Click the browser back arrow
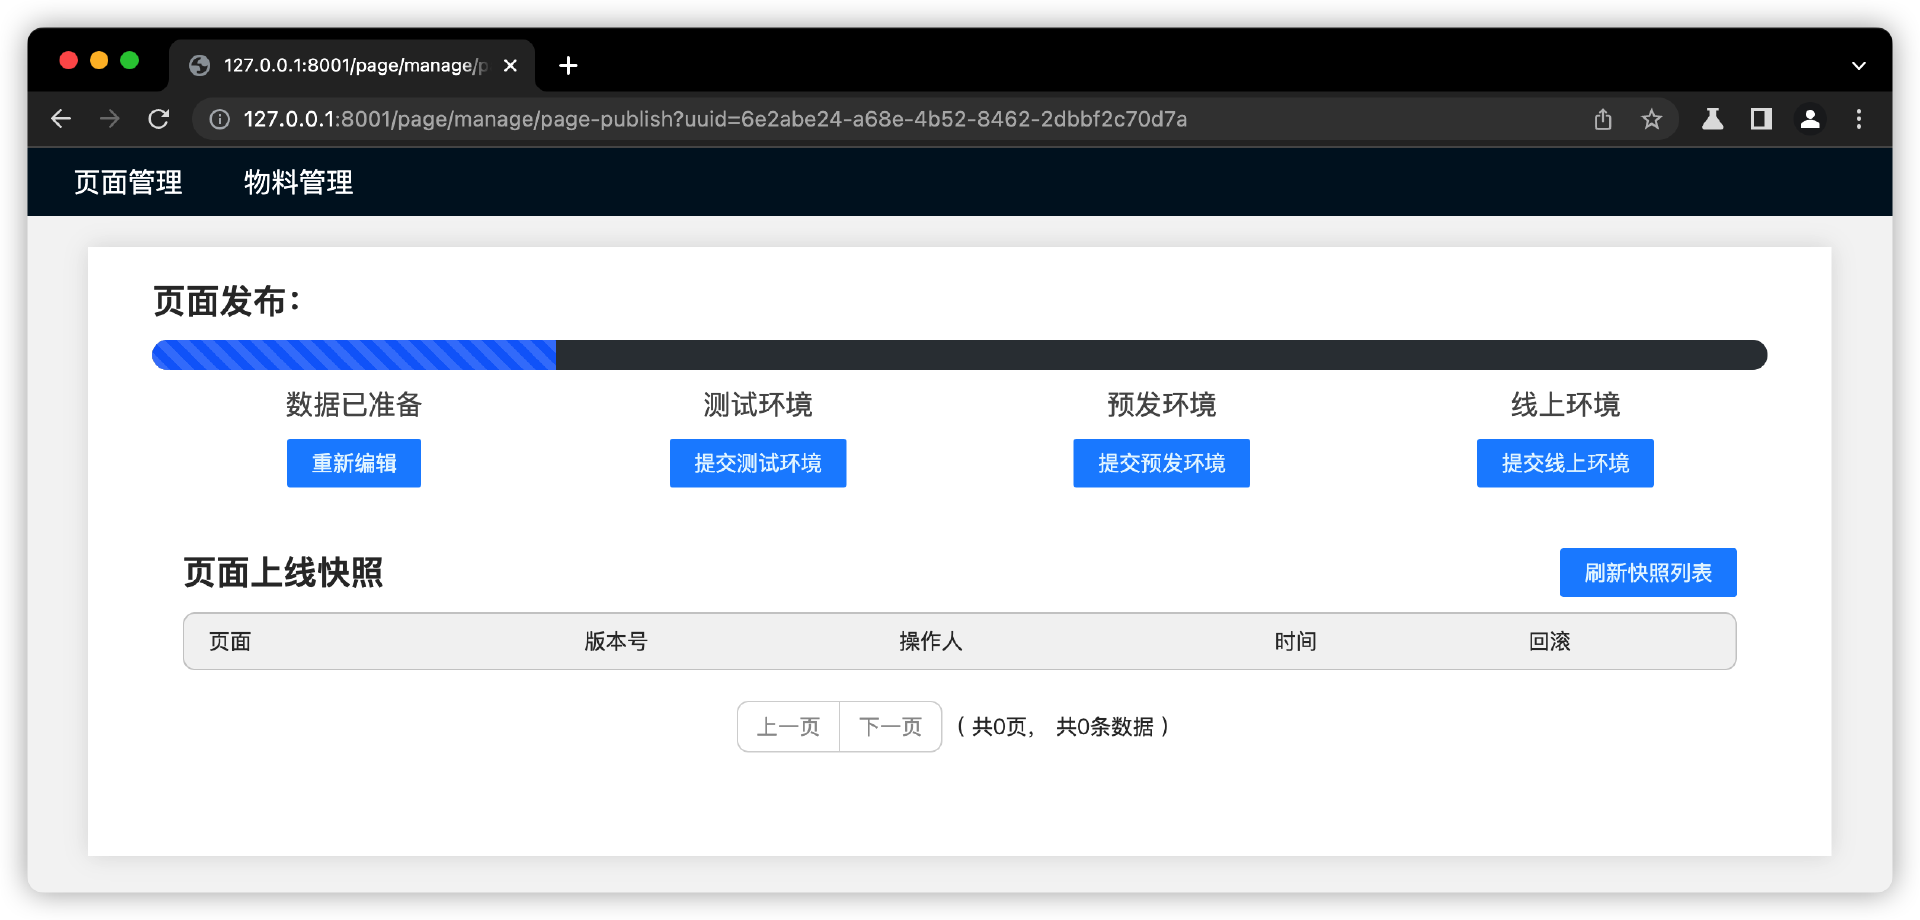The height and width of the screenshot is (920, 1920). pos(61,119)
